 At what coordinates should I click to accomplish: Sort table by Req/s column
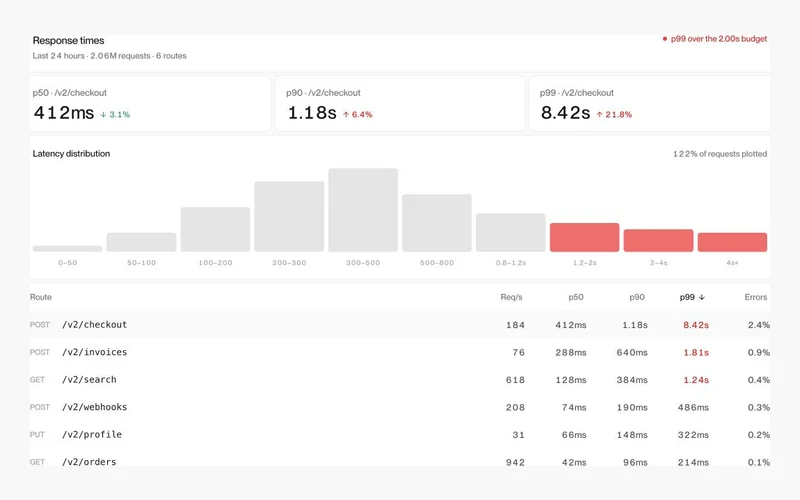coord(511,297)
